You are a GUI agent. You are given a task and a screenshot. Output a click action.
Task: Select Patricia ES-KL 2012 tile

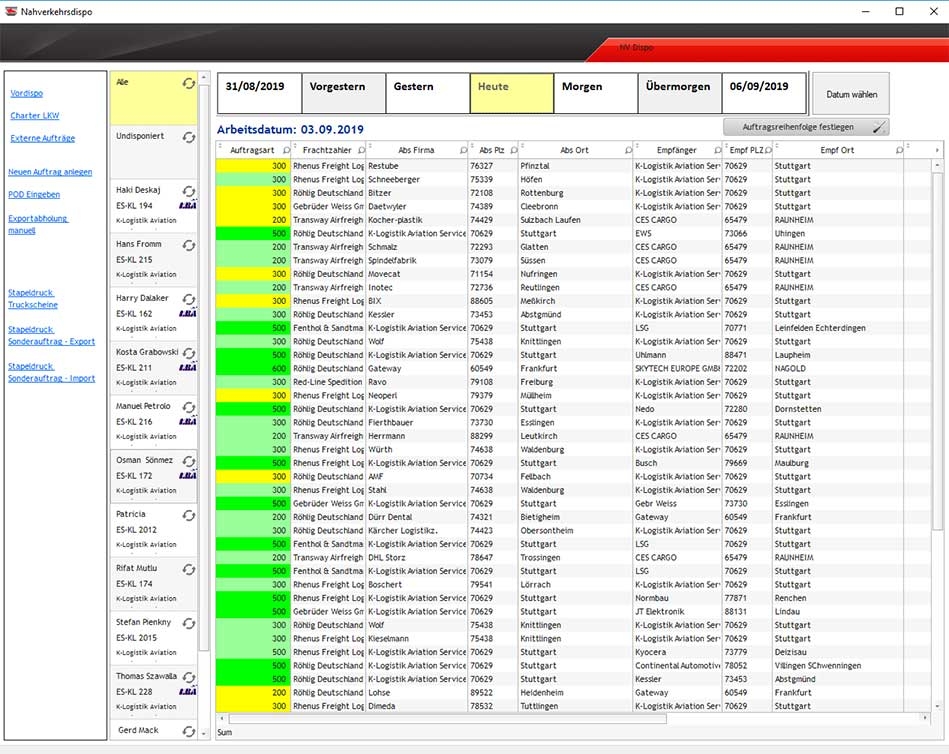coord(154,530)
